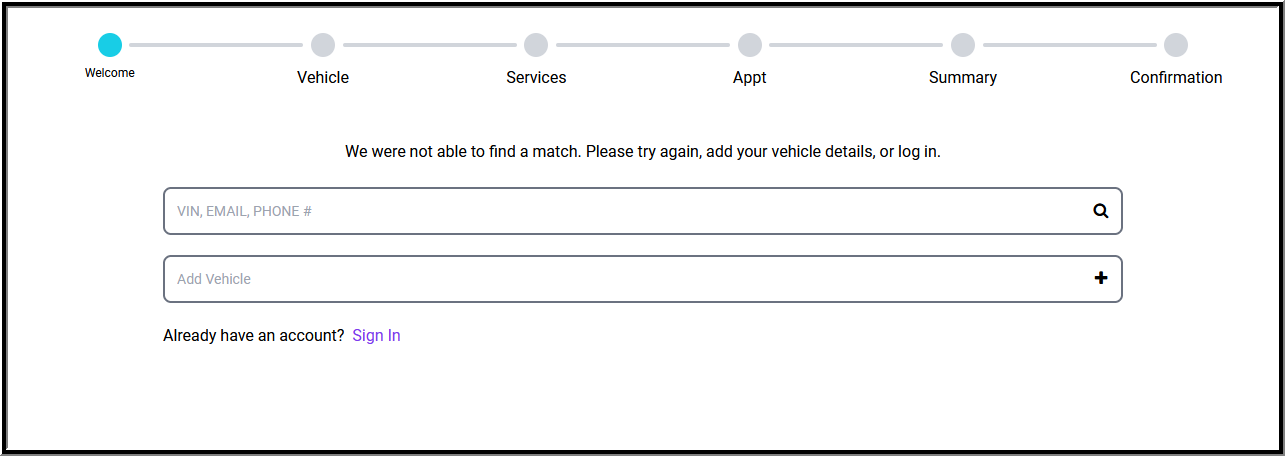Click the 'Already have an account?' text
Viewport: 1285px width, 456px height.
pyautogui.click(x=253, y=335)
